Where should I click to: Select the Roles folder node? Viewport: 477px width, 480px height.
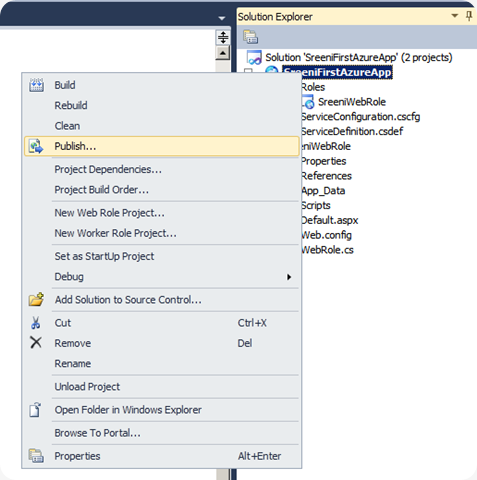tap(313, 87)
